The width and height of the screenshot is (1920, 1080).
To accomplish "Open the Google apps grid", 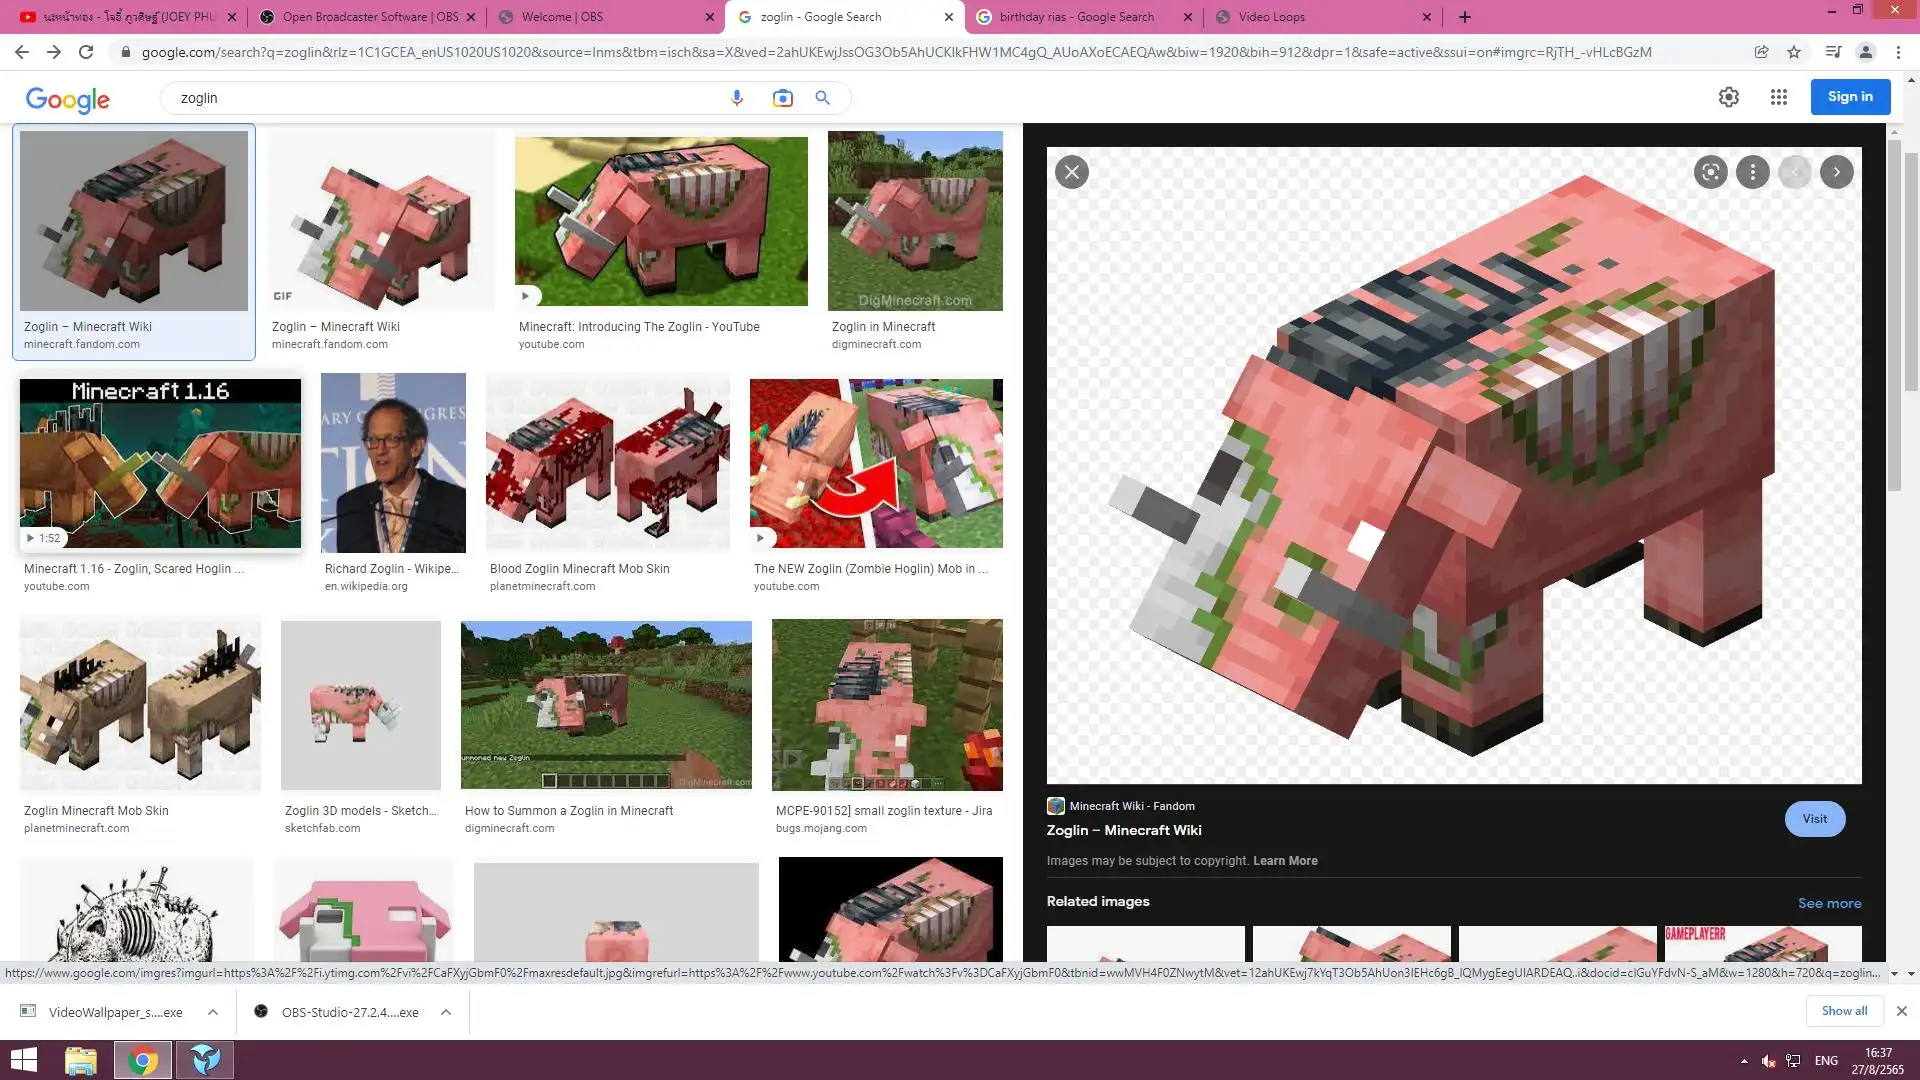I will [x=1778, y=97].
